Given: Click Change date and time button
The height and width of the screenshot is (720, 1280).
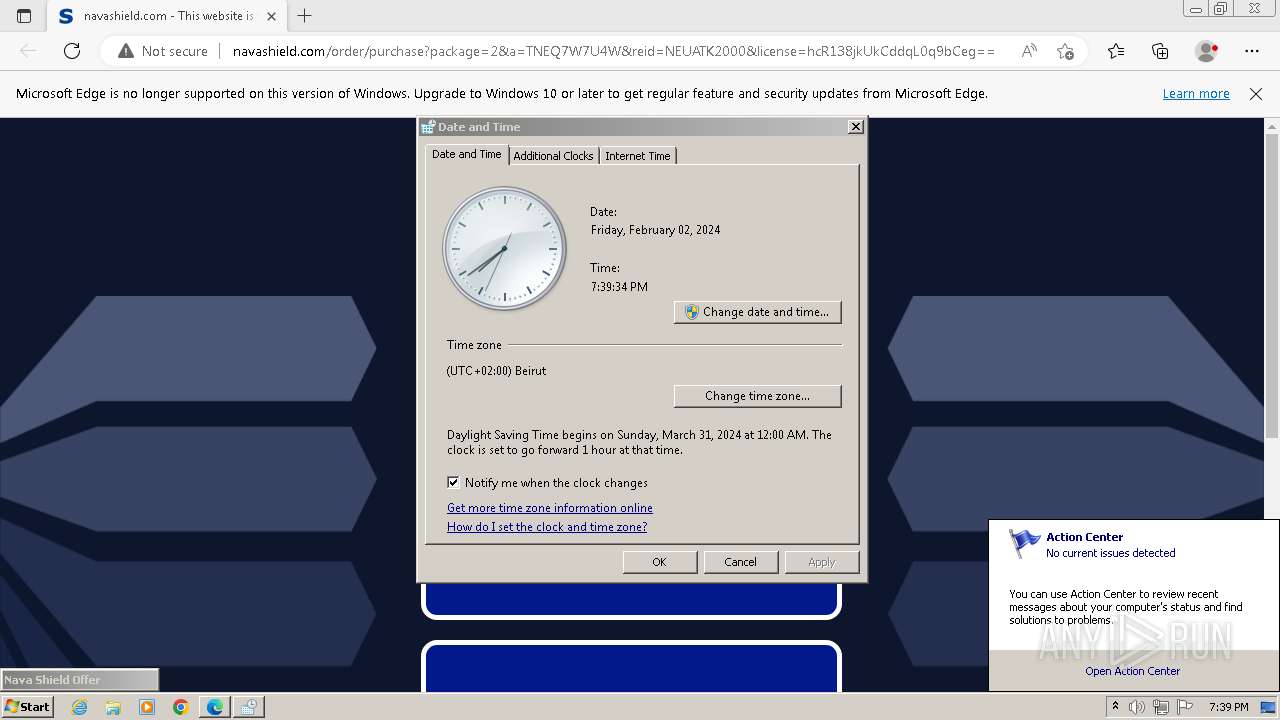Looking at the screenshot, I should [758, 312].
